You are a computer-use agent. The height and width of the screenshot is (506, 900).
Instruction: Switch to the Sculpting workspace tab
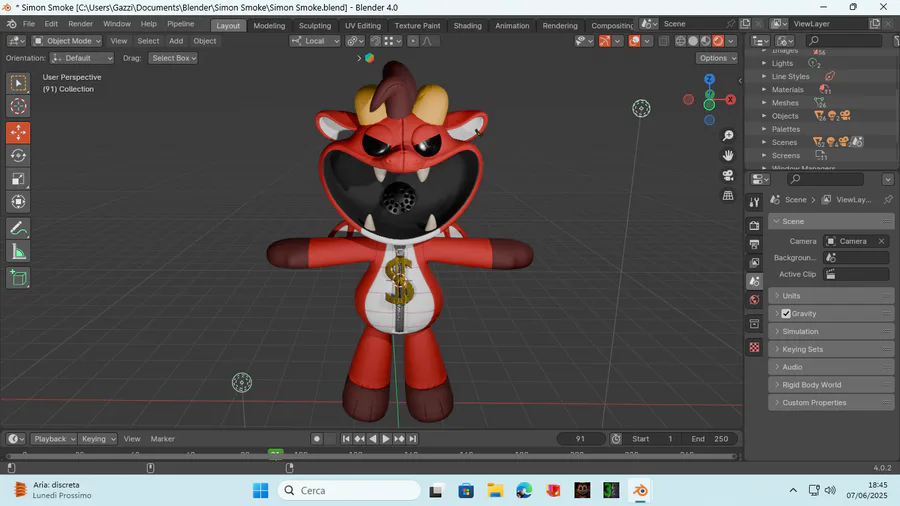315,26
